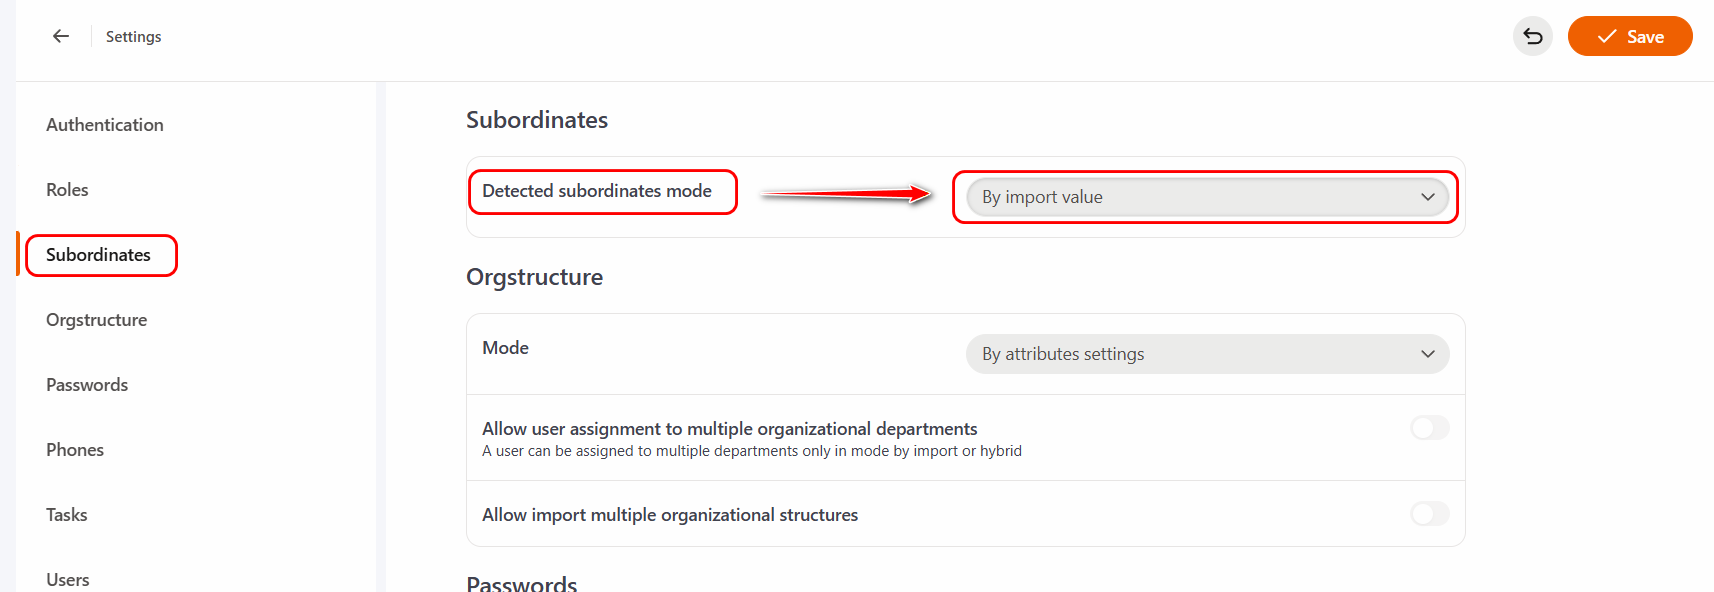
Task: Click the undo changes icon button
Action: click(1532, 37)
